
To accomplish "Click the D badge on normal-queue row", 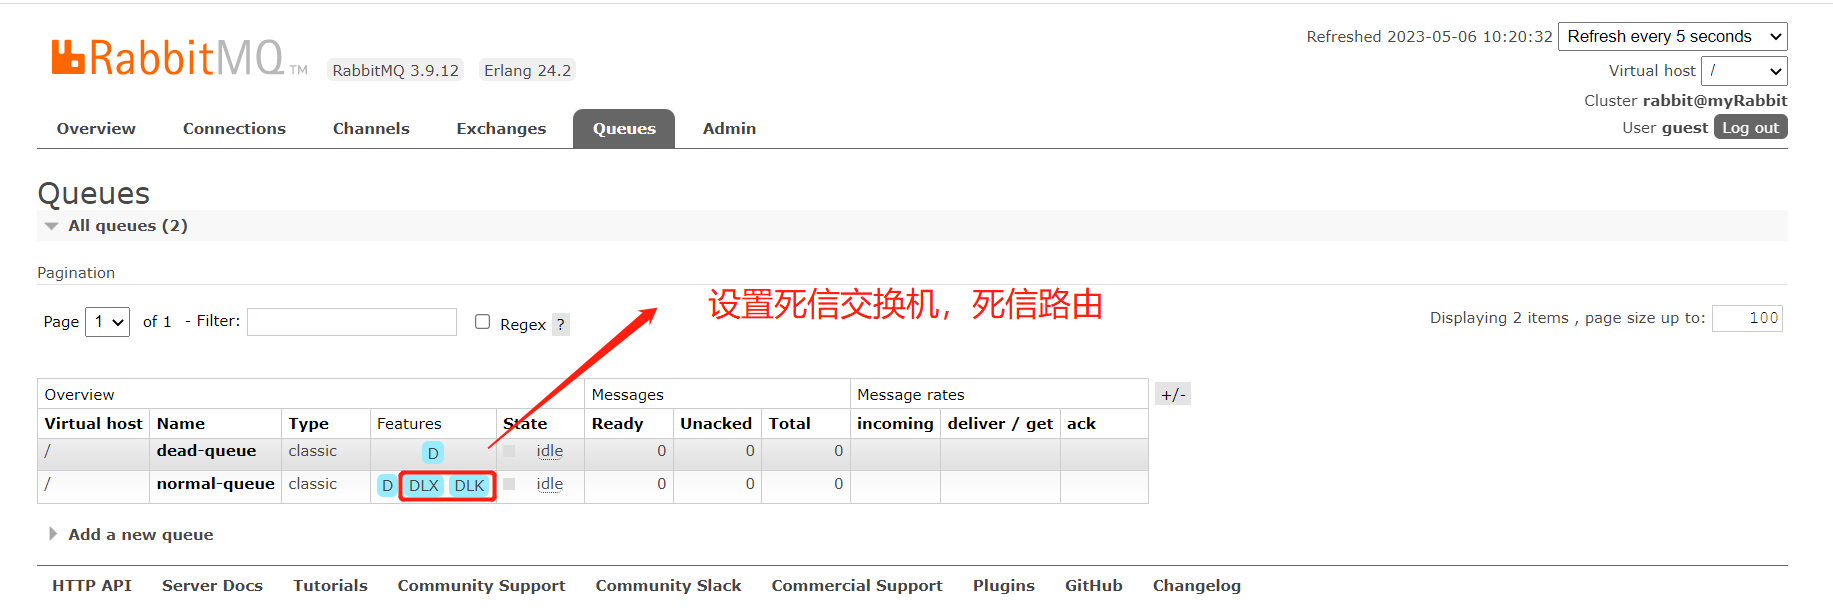I will pos(387,486).
